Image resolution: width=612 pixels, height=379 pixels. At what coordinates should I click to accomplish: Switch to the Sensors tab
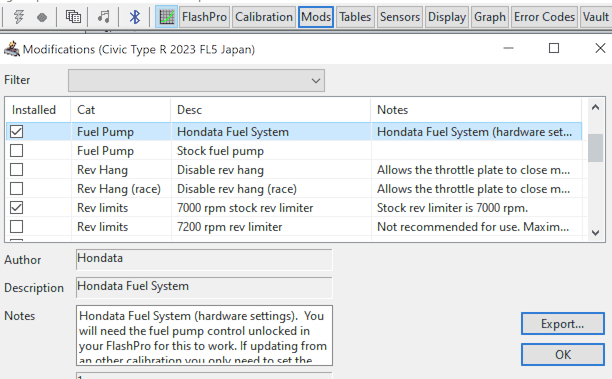[400, 17]
